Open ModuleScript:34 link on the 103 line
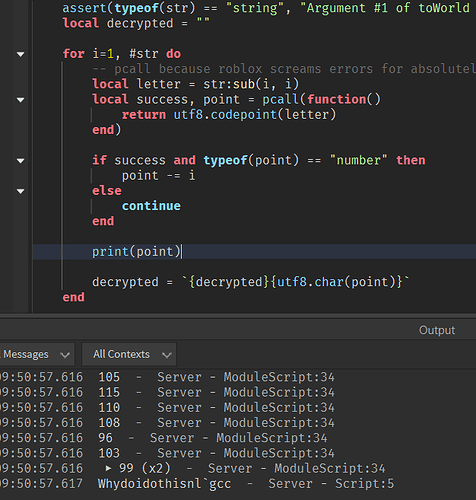 click(279, 453)
